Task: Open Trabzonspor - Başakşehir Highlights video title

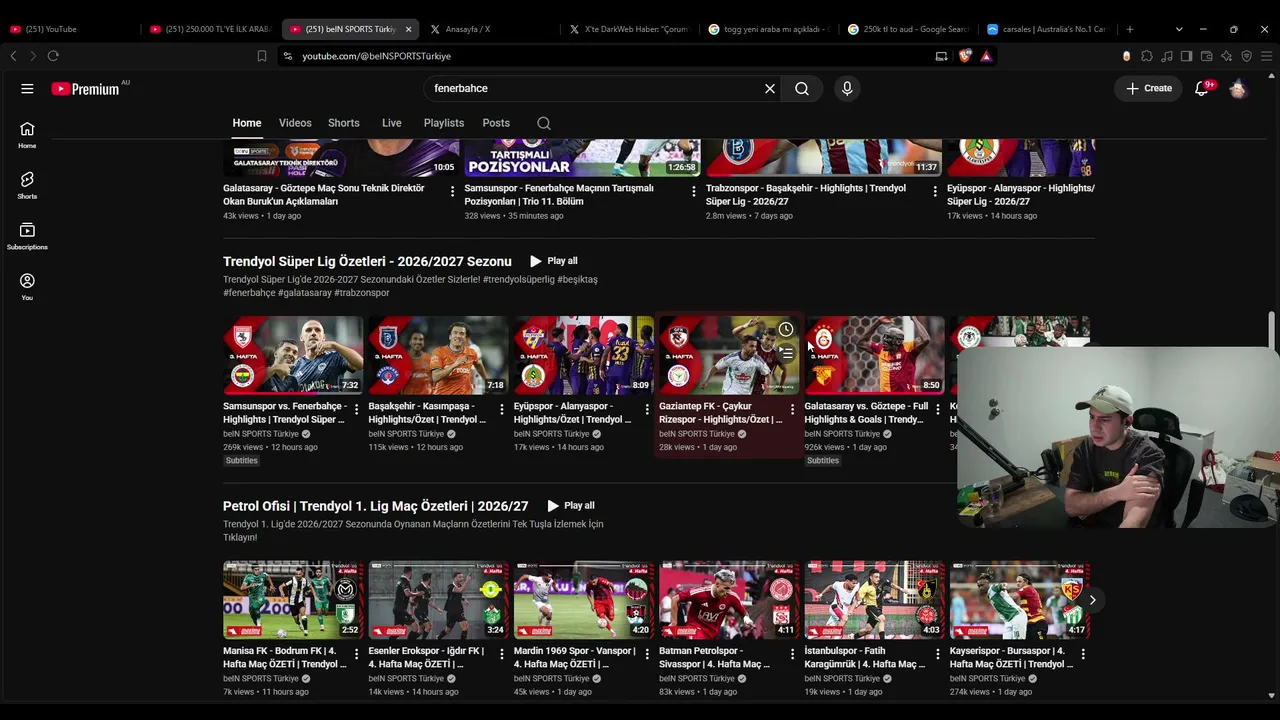Action: (x=806, y=195)
